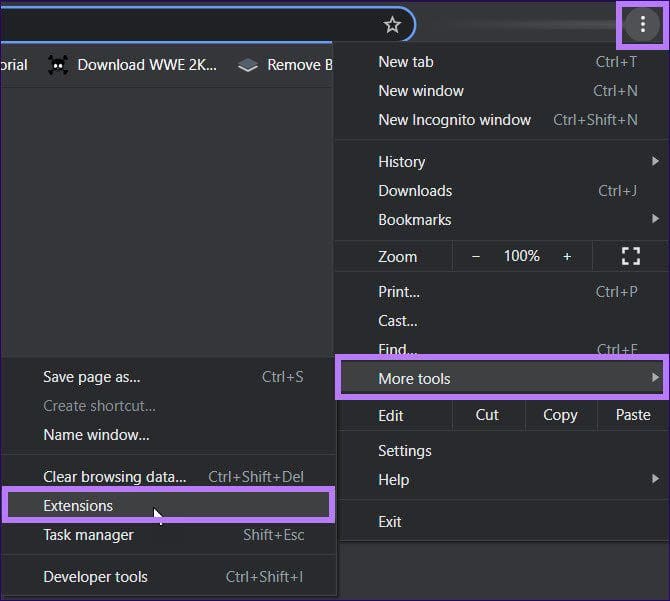Open Extensions from More tools submenu
The height and width of the screenshot is (601, 670).
pos(169,506)
